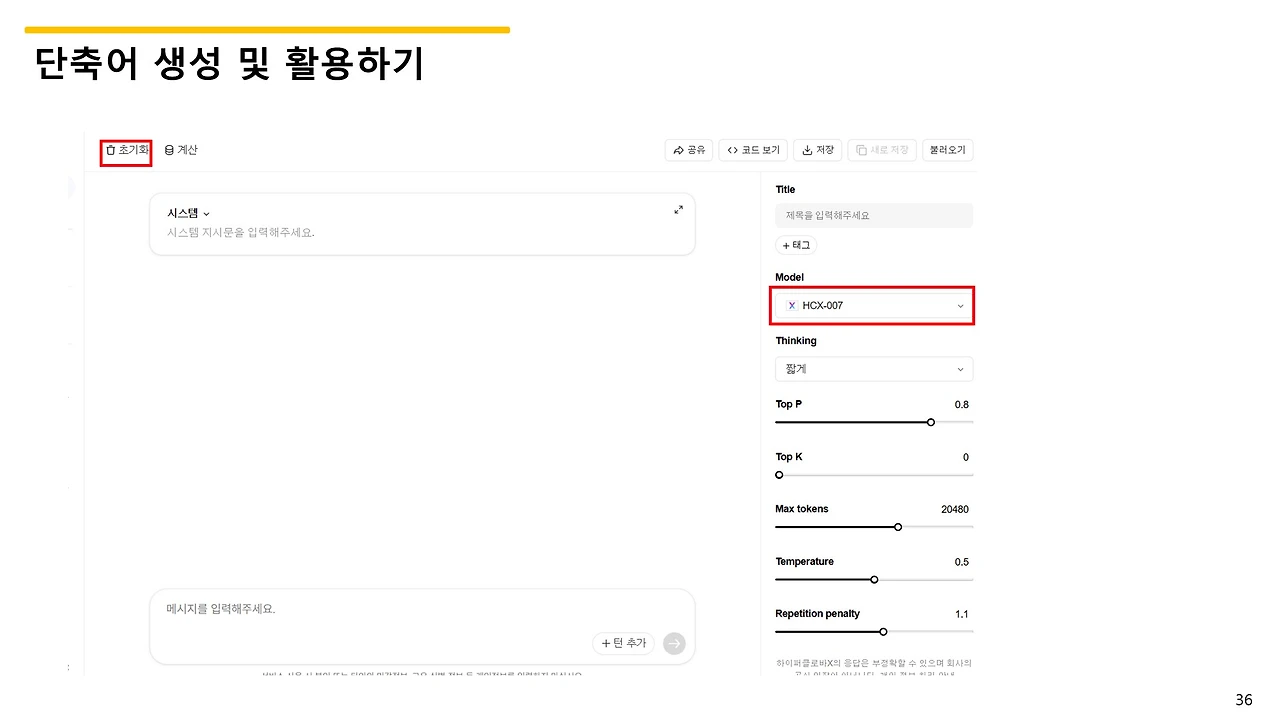Image resolution: width=1280 pixels, height=720 pixels.
Task: Expand the 시스템 role selector chevron
Action: (x=206, y=213)
